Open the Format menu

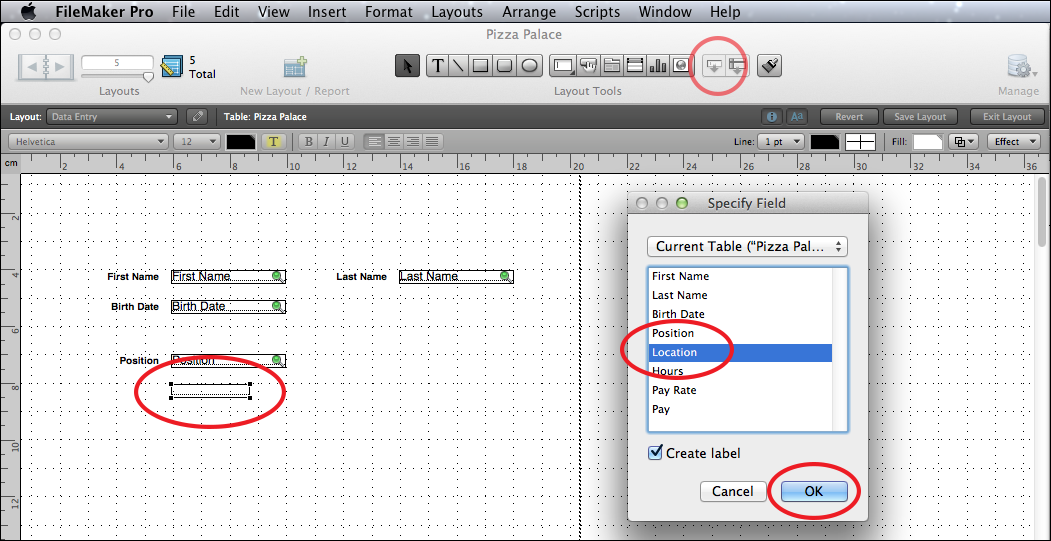[389, 11]
